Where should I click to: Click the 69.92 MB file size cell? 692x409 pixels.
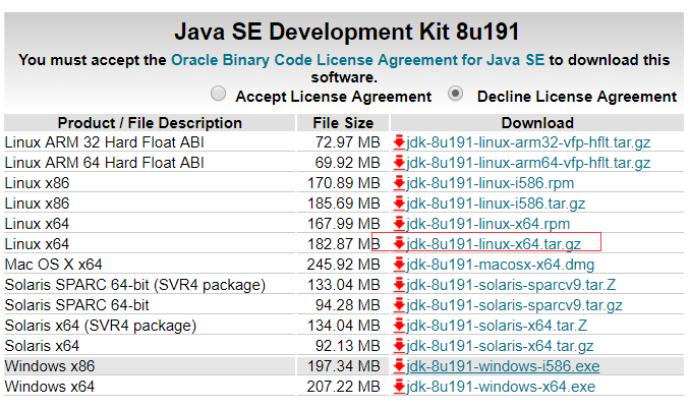[347, 163]
